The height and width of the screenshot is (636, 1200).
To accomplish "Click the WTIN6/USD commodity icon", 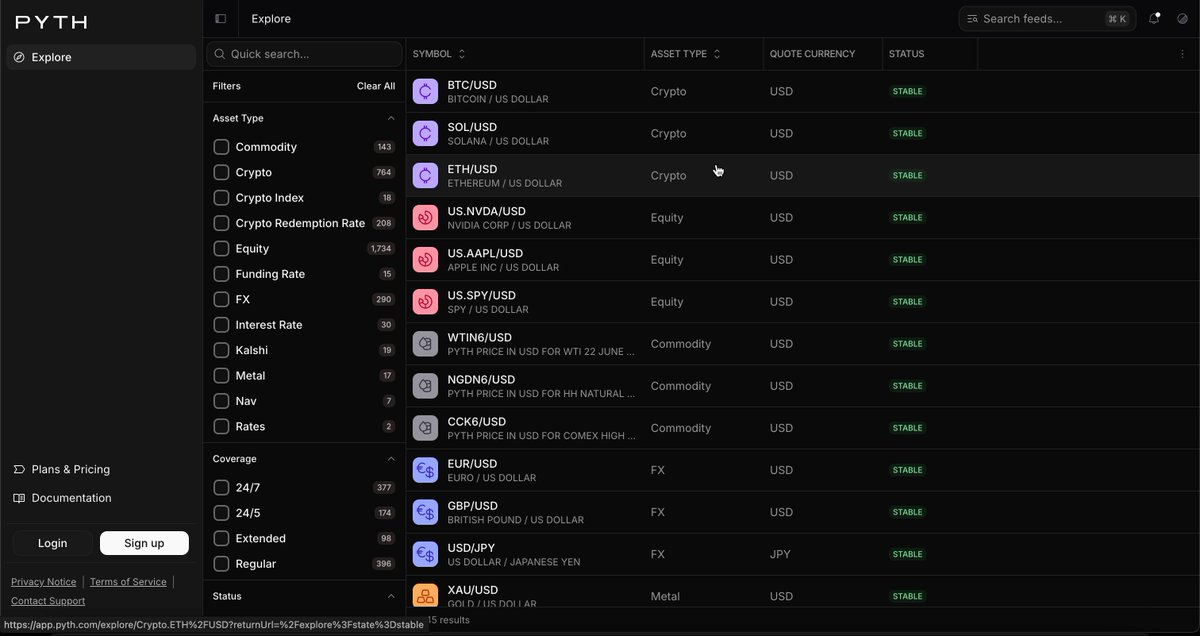I will (425, 343).
